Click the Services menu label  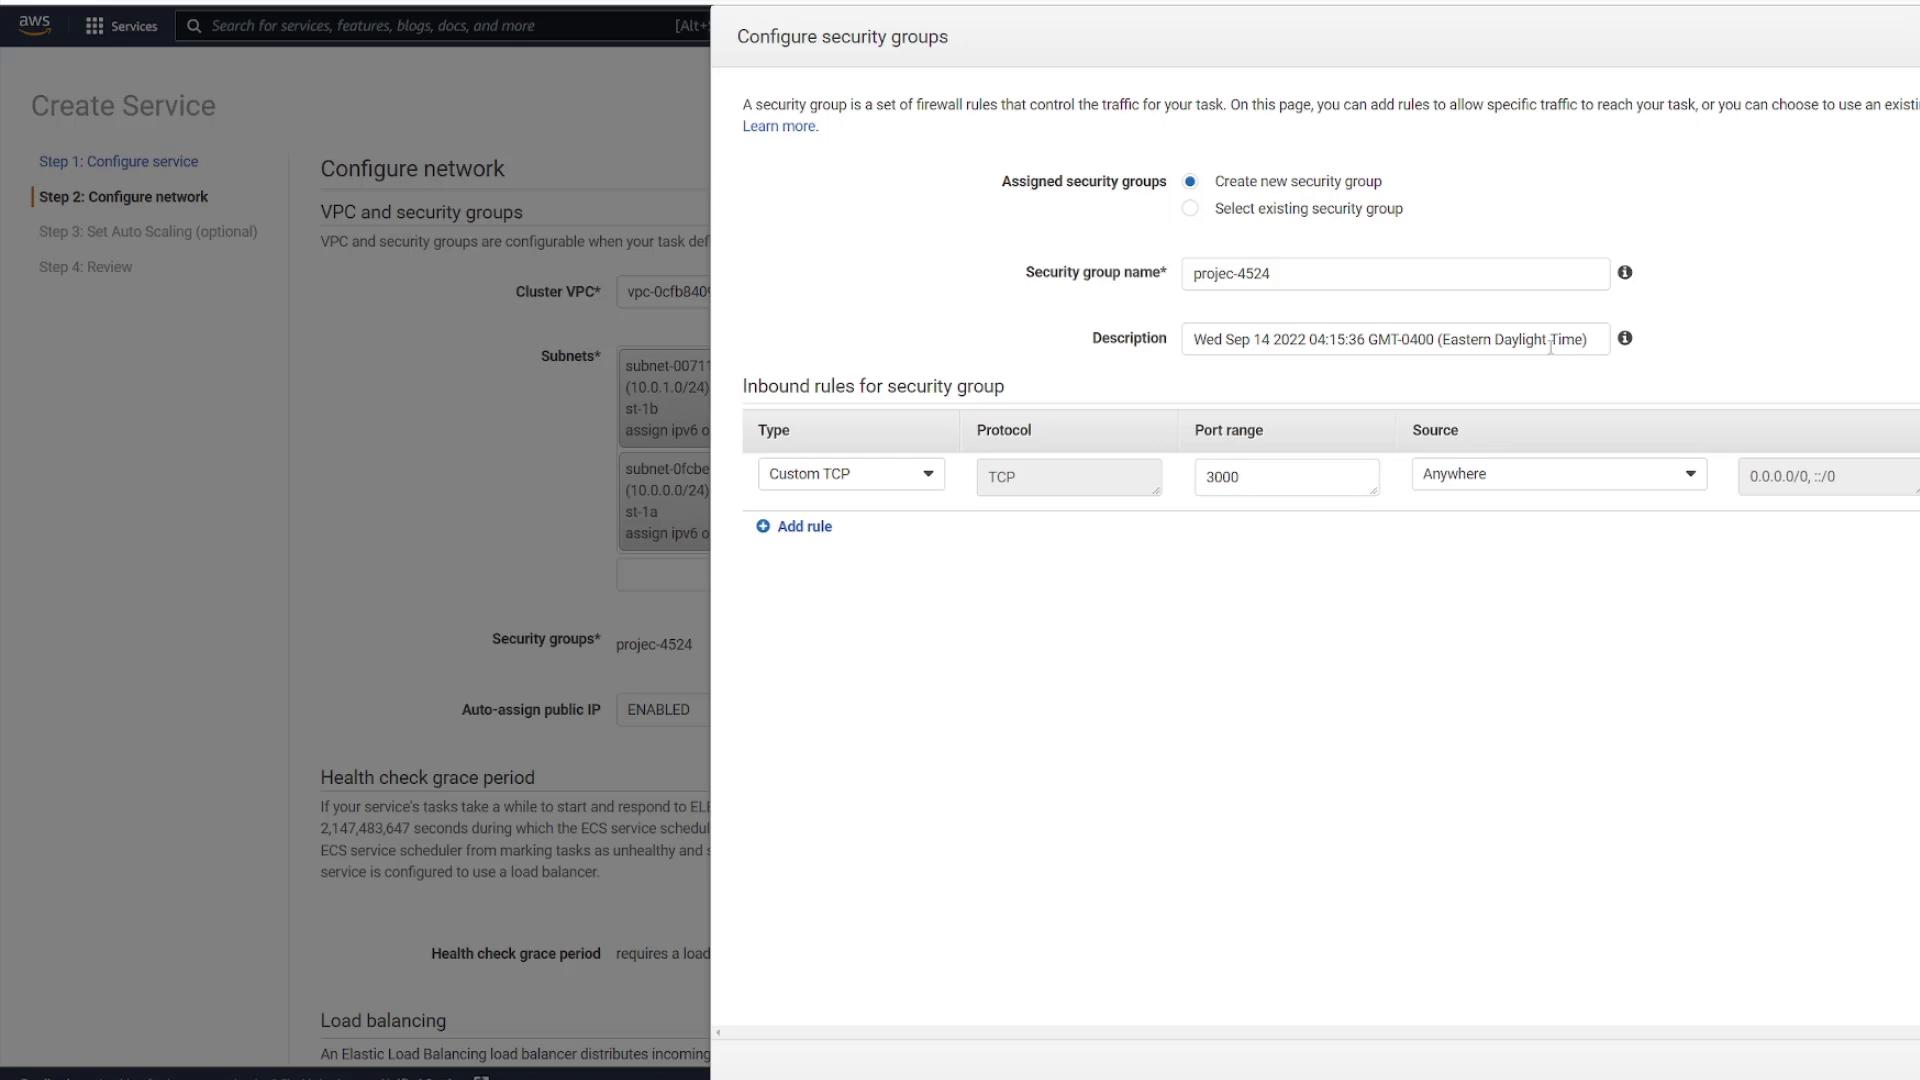pos(134,26)
